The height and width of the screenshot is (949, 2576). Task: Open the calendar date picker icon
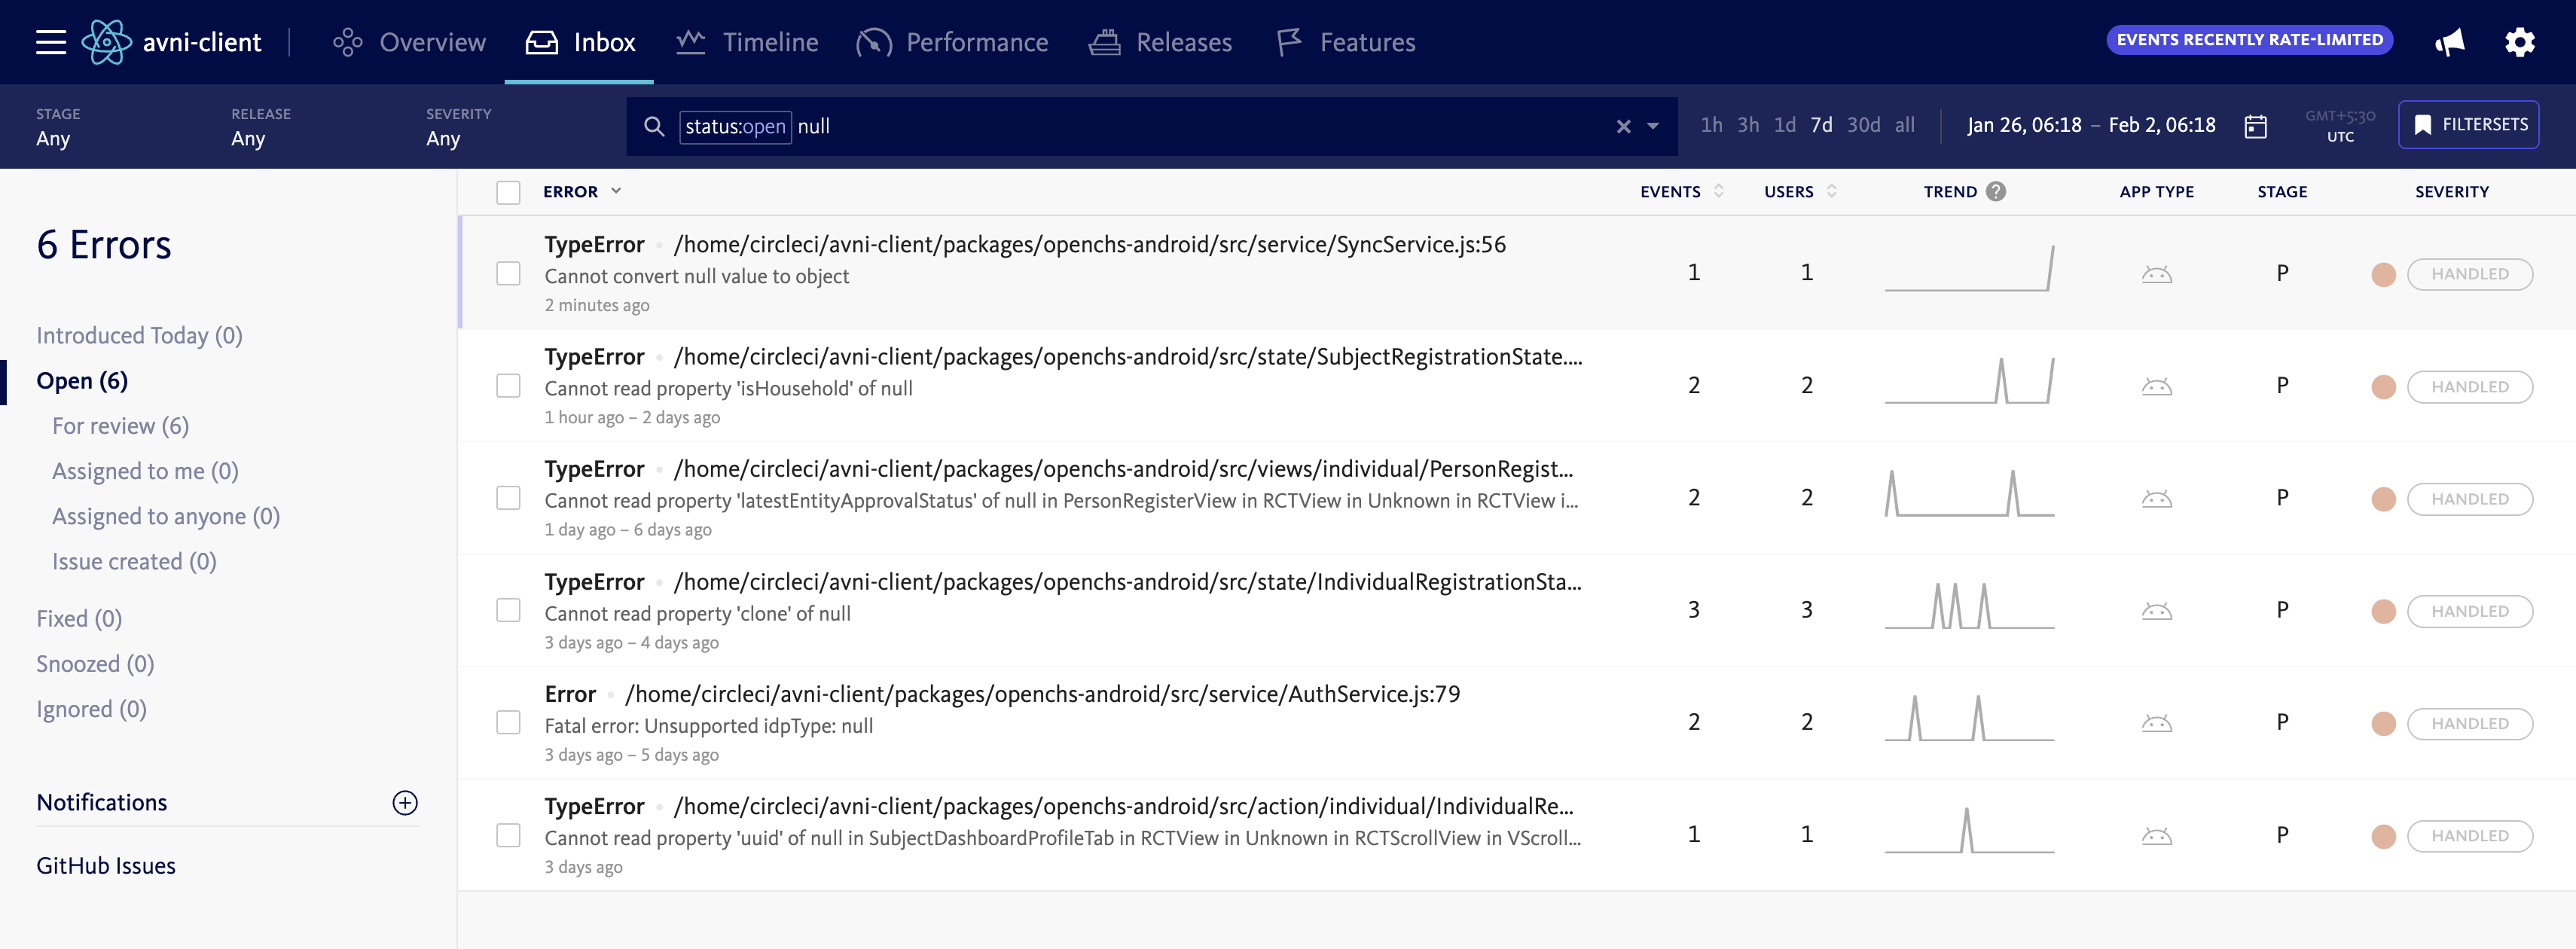pyautogui.click(x=2255, y=126)
